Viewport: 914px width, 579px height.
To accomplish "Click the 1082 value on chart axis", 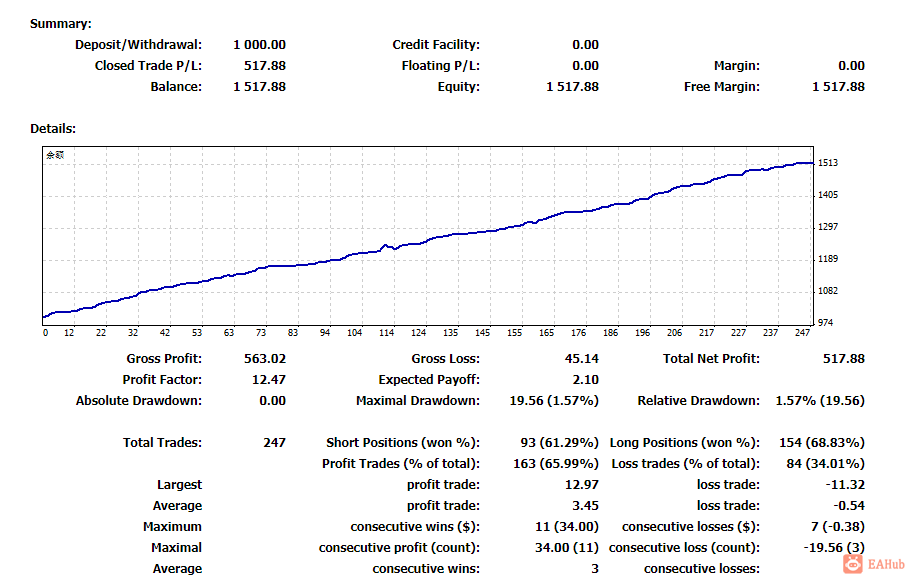I will coord(828,291).
